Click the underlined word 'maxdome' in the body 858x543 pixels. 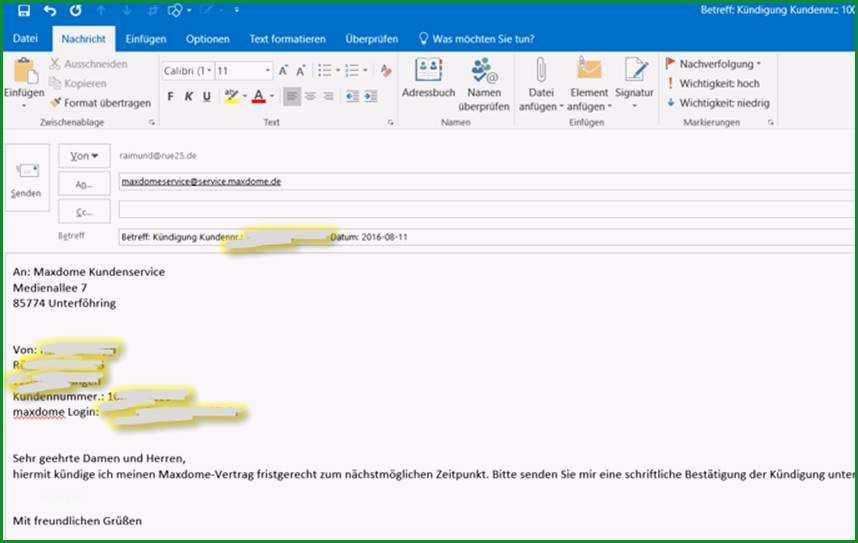[x=38, y=412]
